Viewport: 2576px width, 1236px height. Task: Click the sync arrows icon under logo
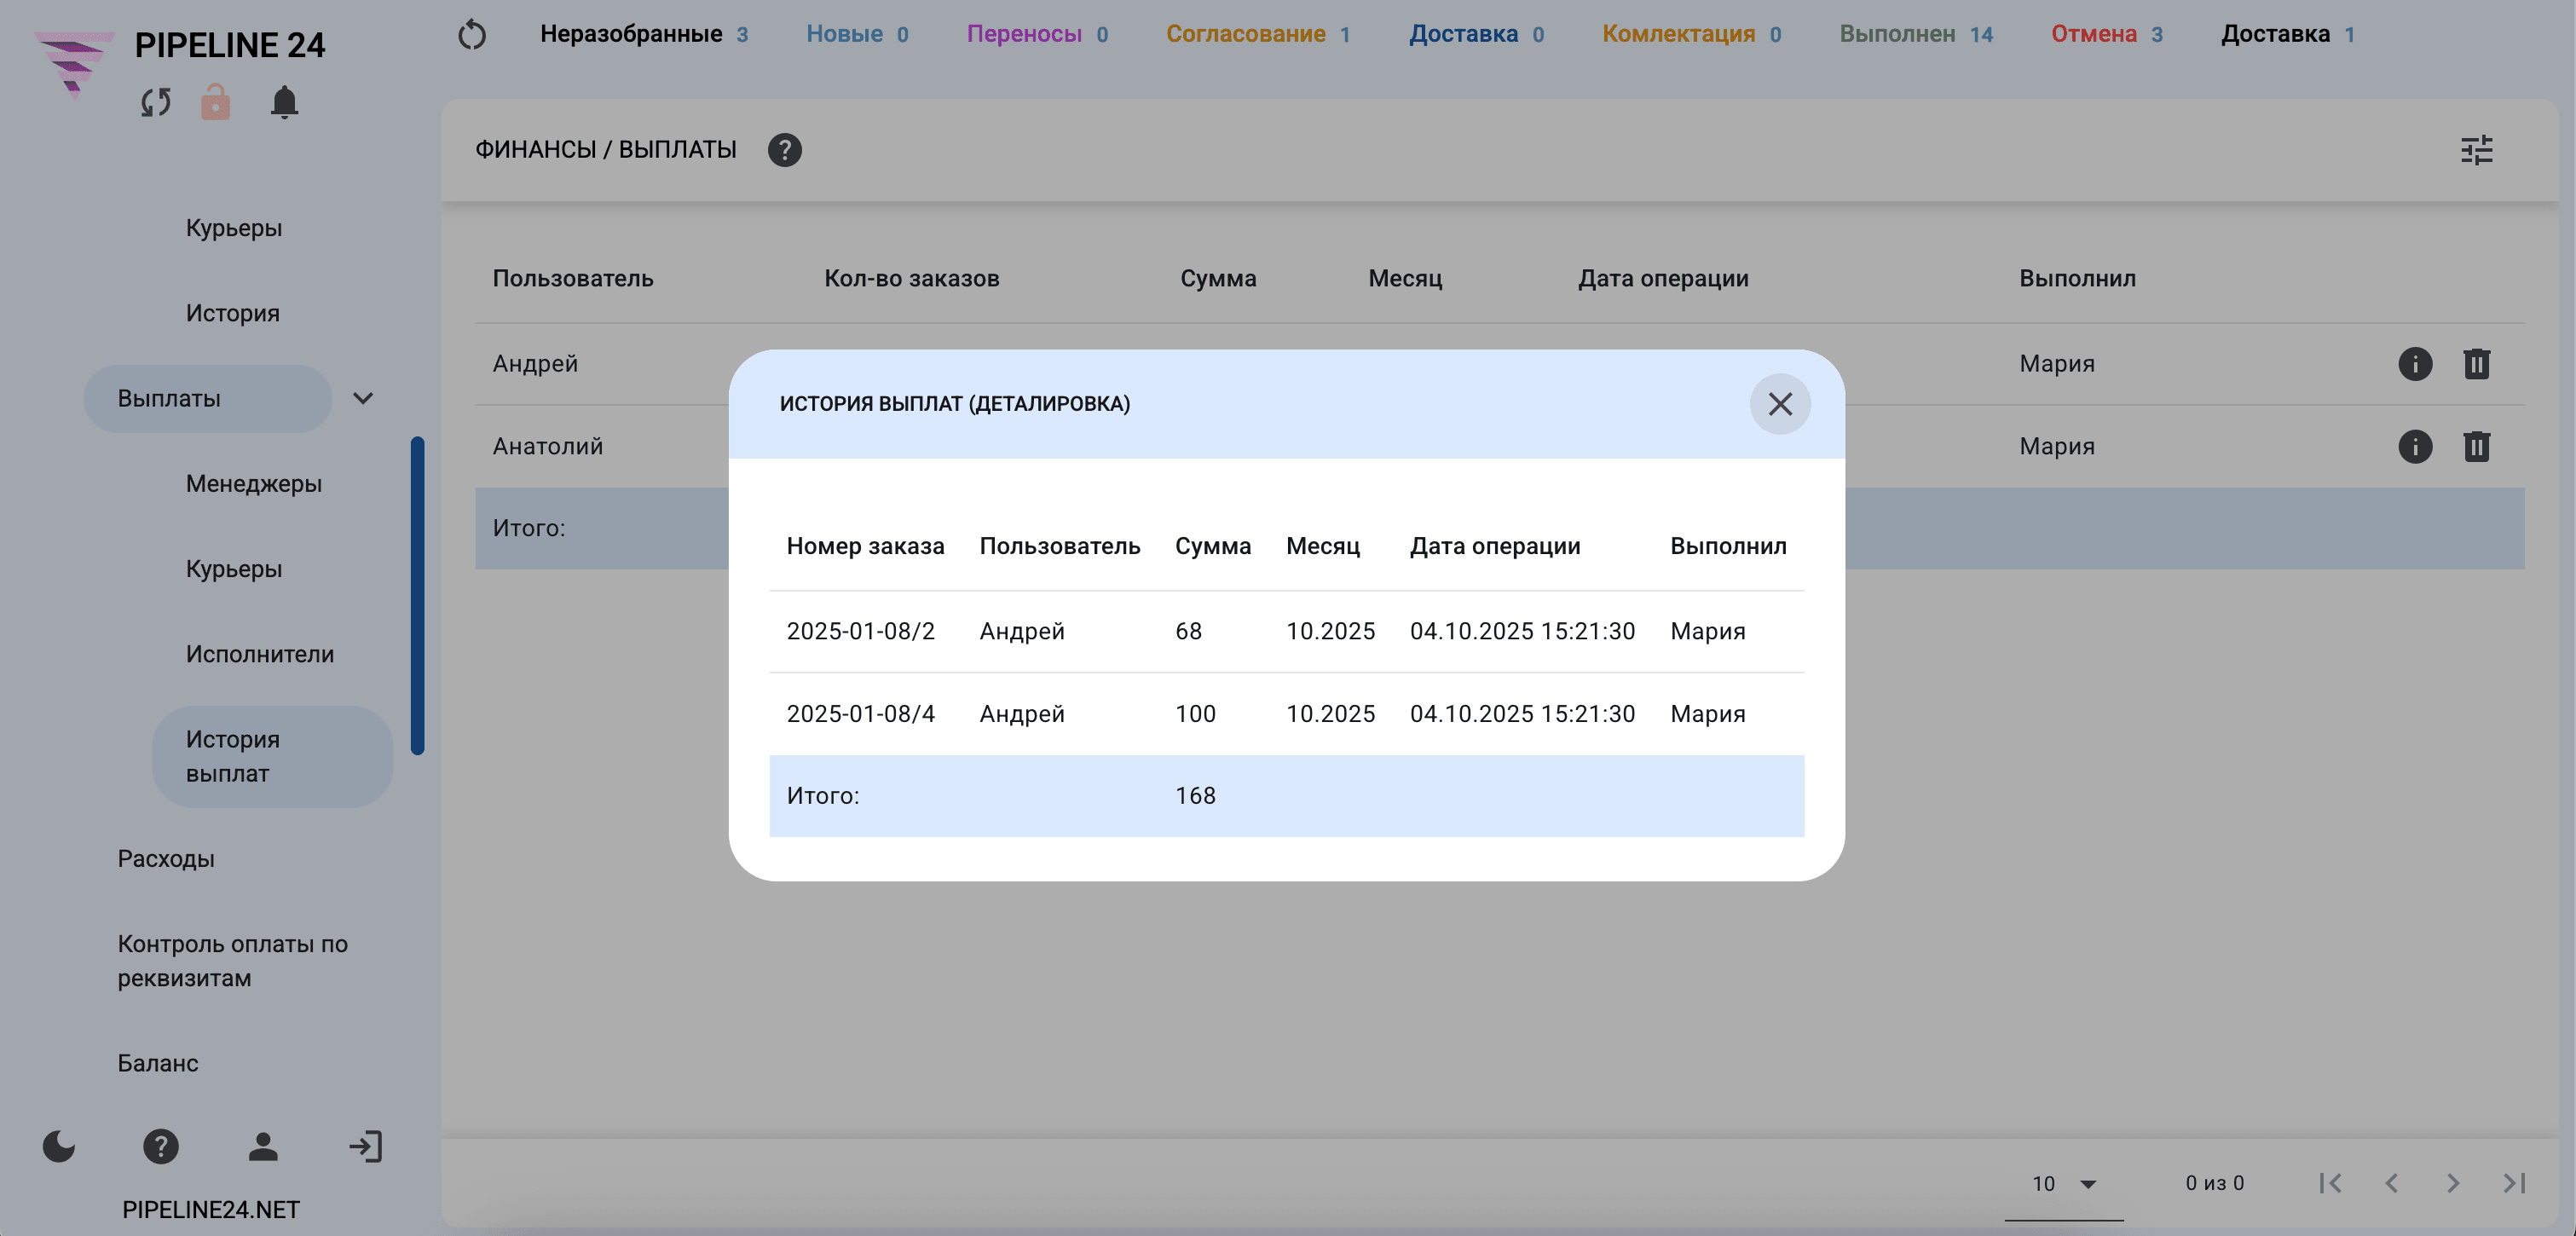pos(156,102)
